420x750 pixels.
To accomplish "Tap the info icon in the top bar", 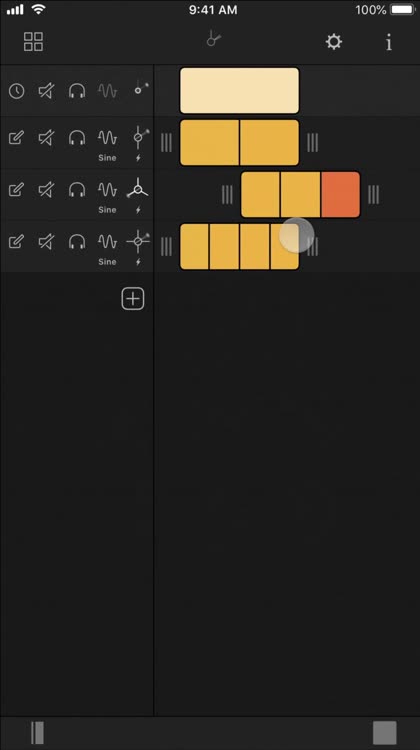I will click(388, 42).
